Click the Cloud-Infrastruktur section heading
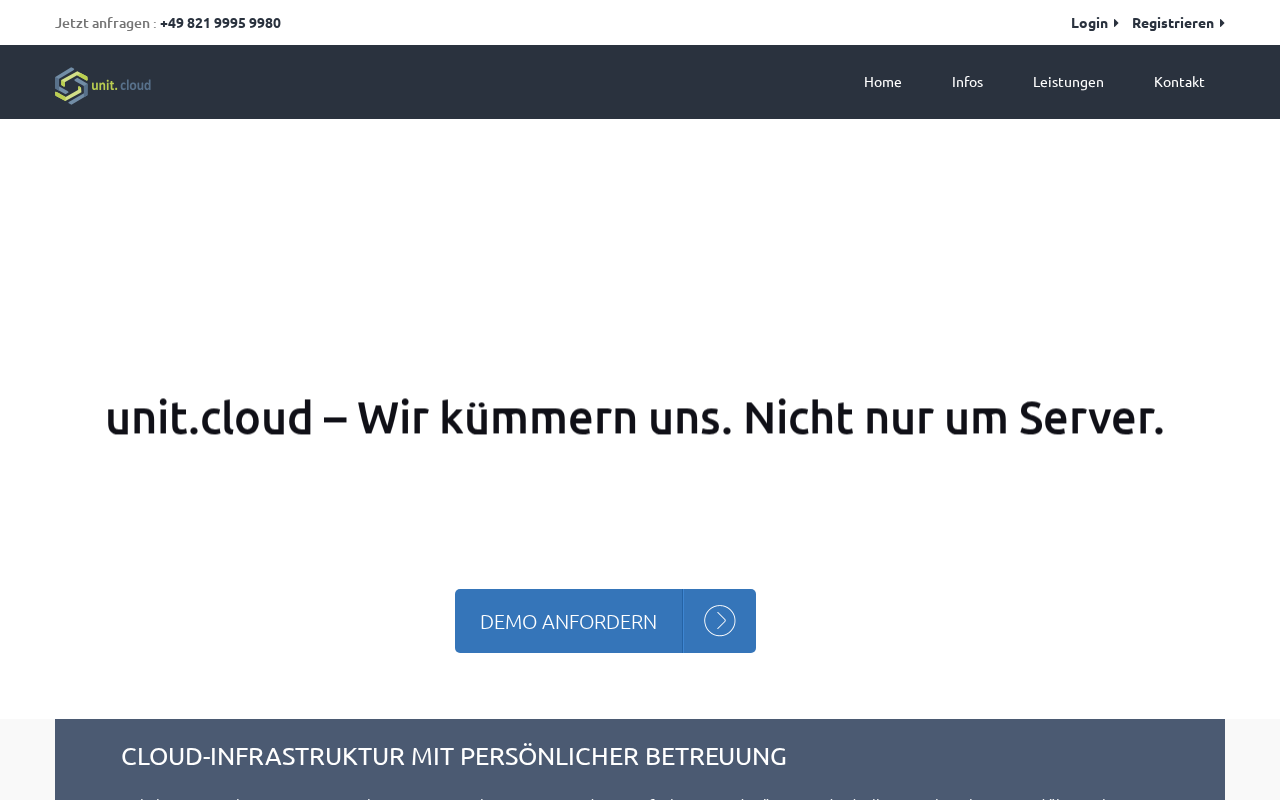Viewport: 1280px width, 800px height. [x=454, y=756]
